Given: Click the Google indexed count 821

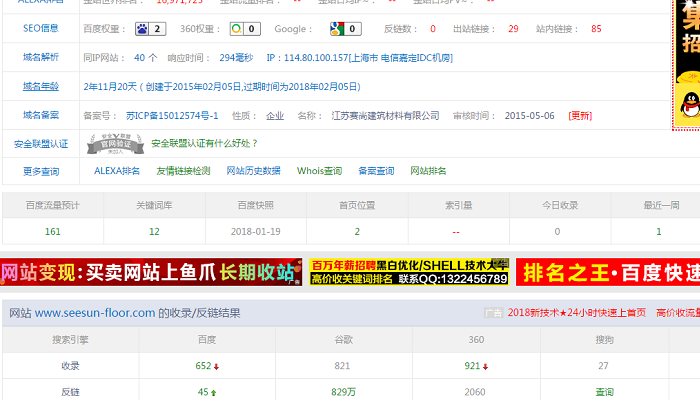Looking at the screenshot, I should (342, 366).
